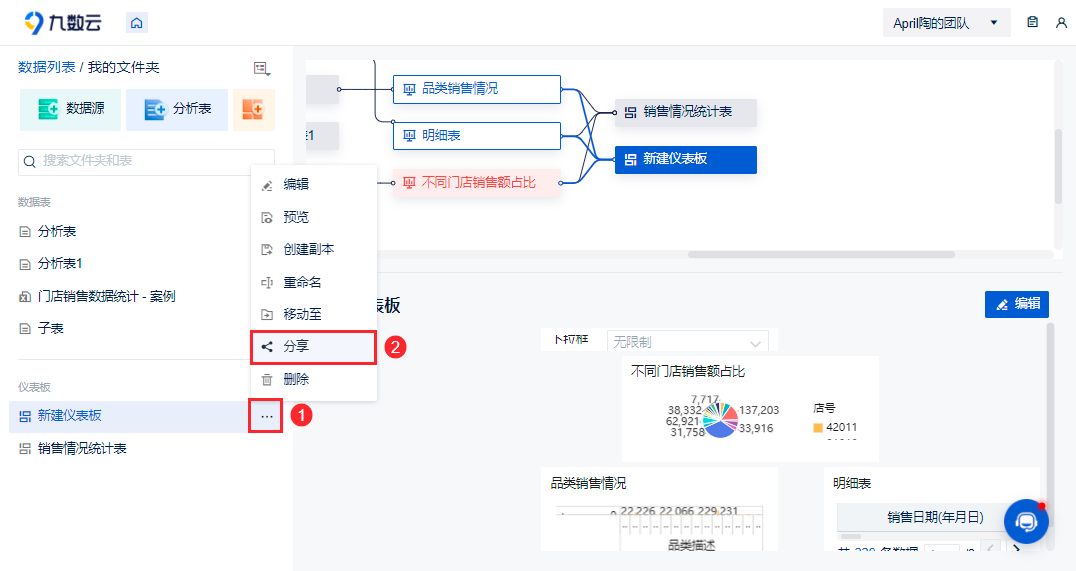Open the user profile icon

[1061, 23]
